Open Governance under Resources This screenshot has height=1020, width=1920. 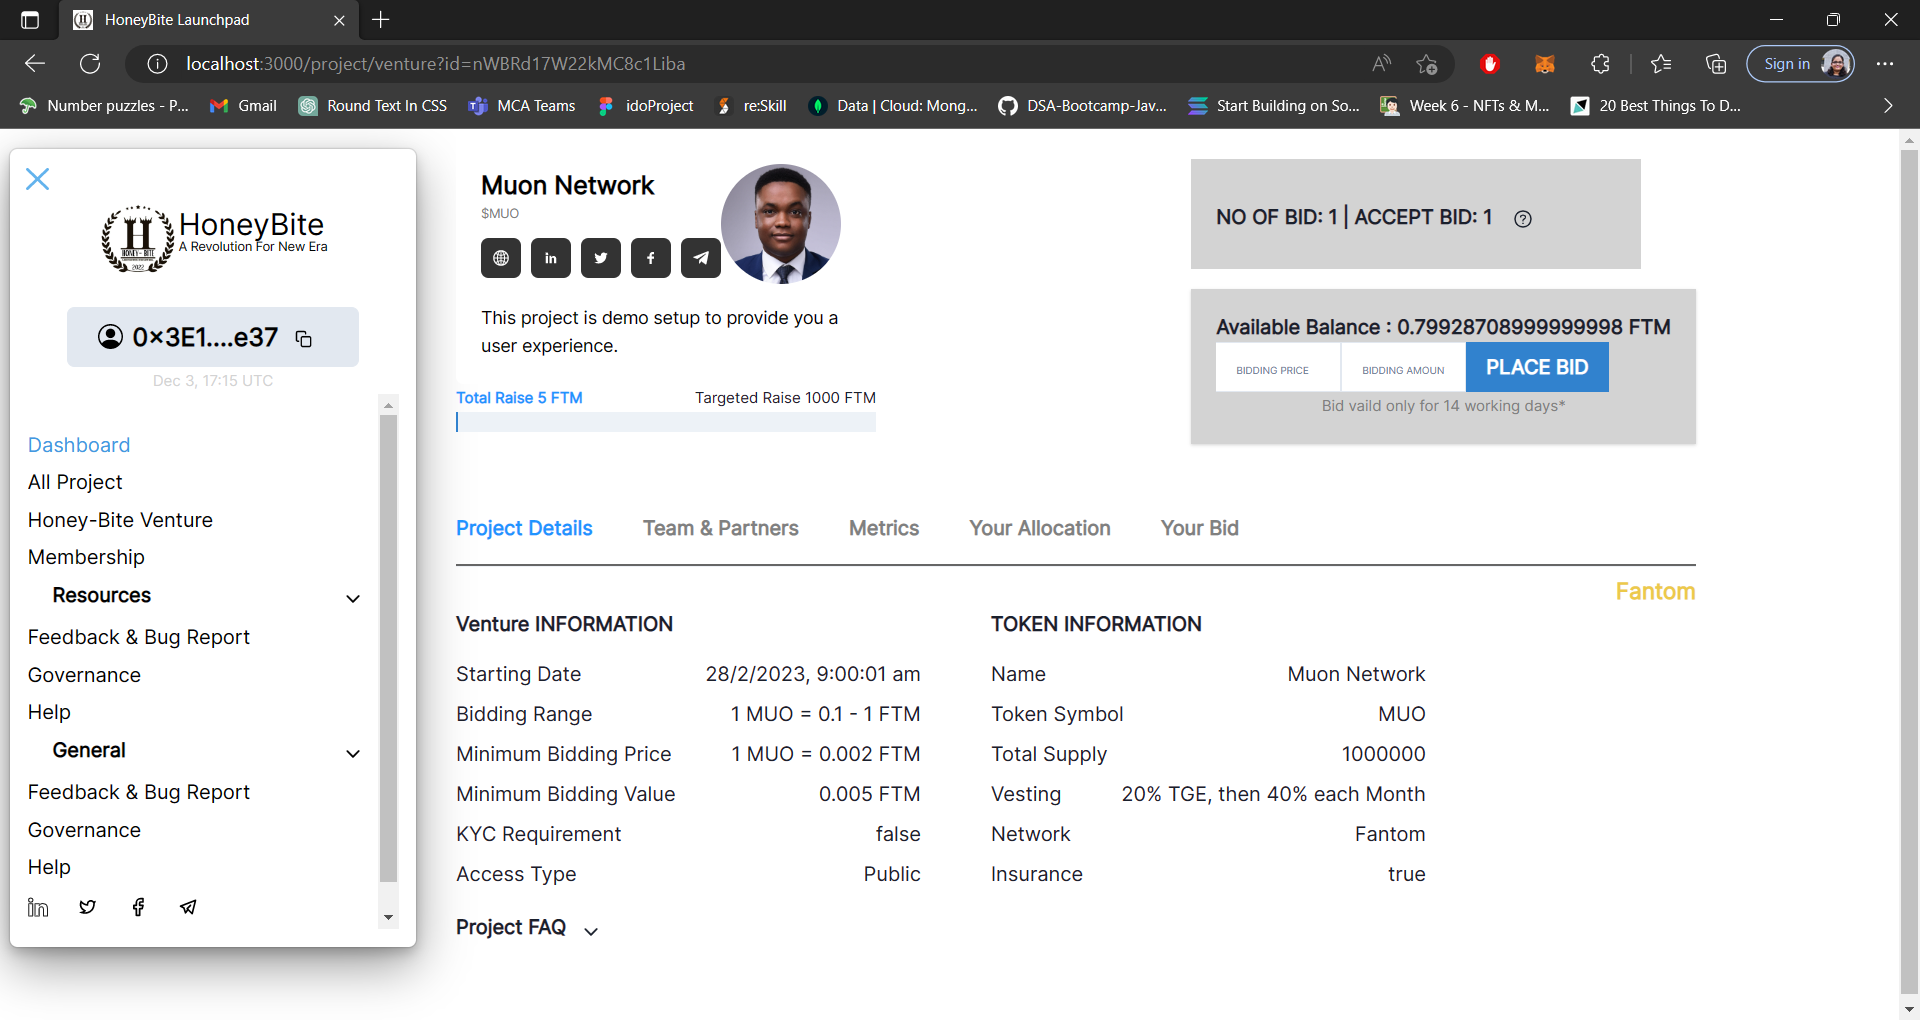pyautogui.click(x=84, y=675)
